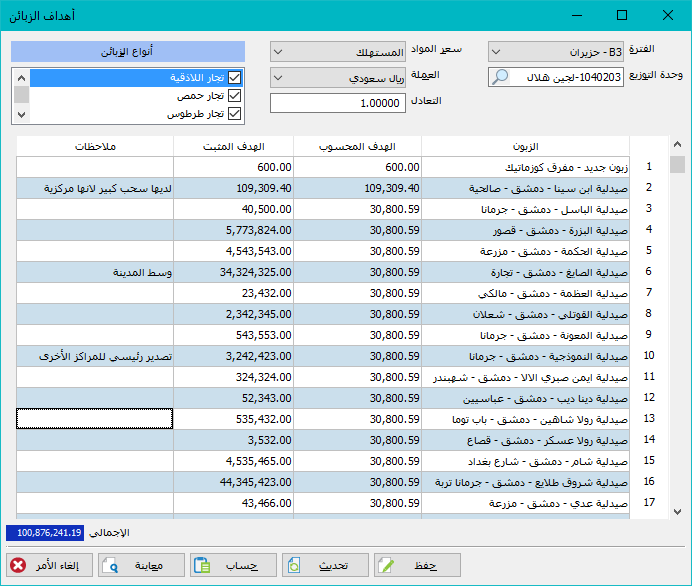Image resolution: width=692 pixels, height=586 pixels.
Task: Click the table scrollbar up arrow
Action: (677, 144)
